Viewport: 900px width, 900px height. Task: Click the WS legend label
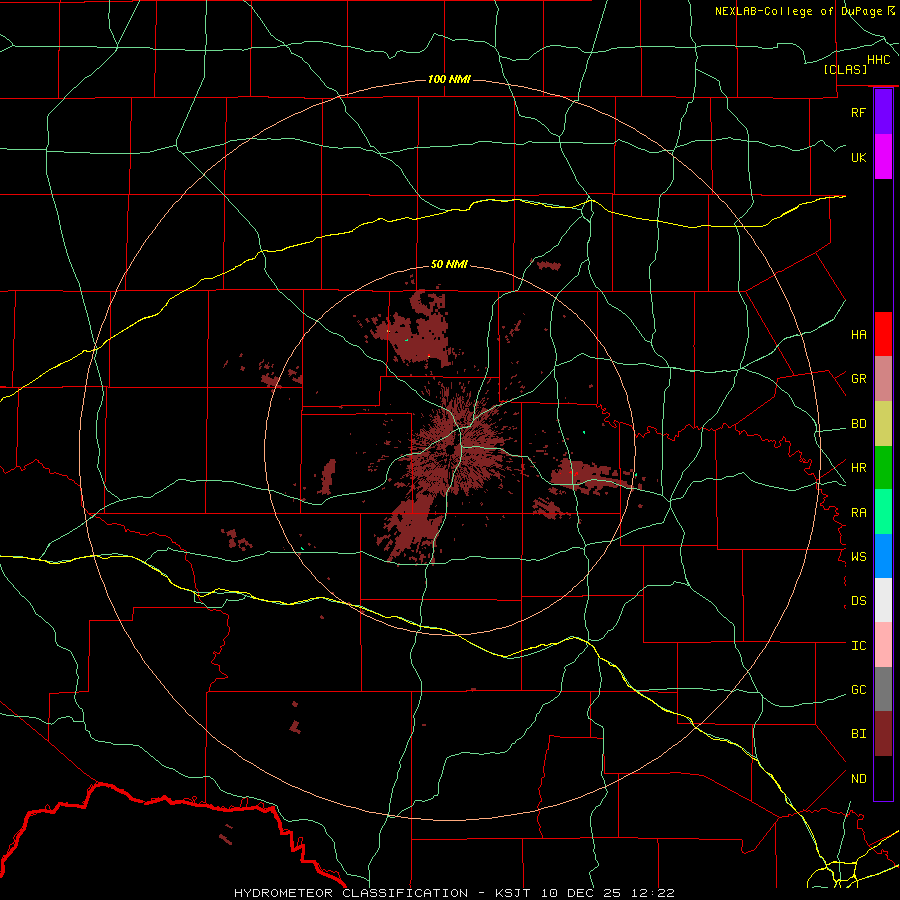point(858,557)
